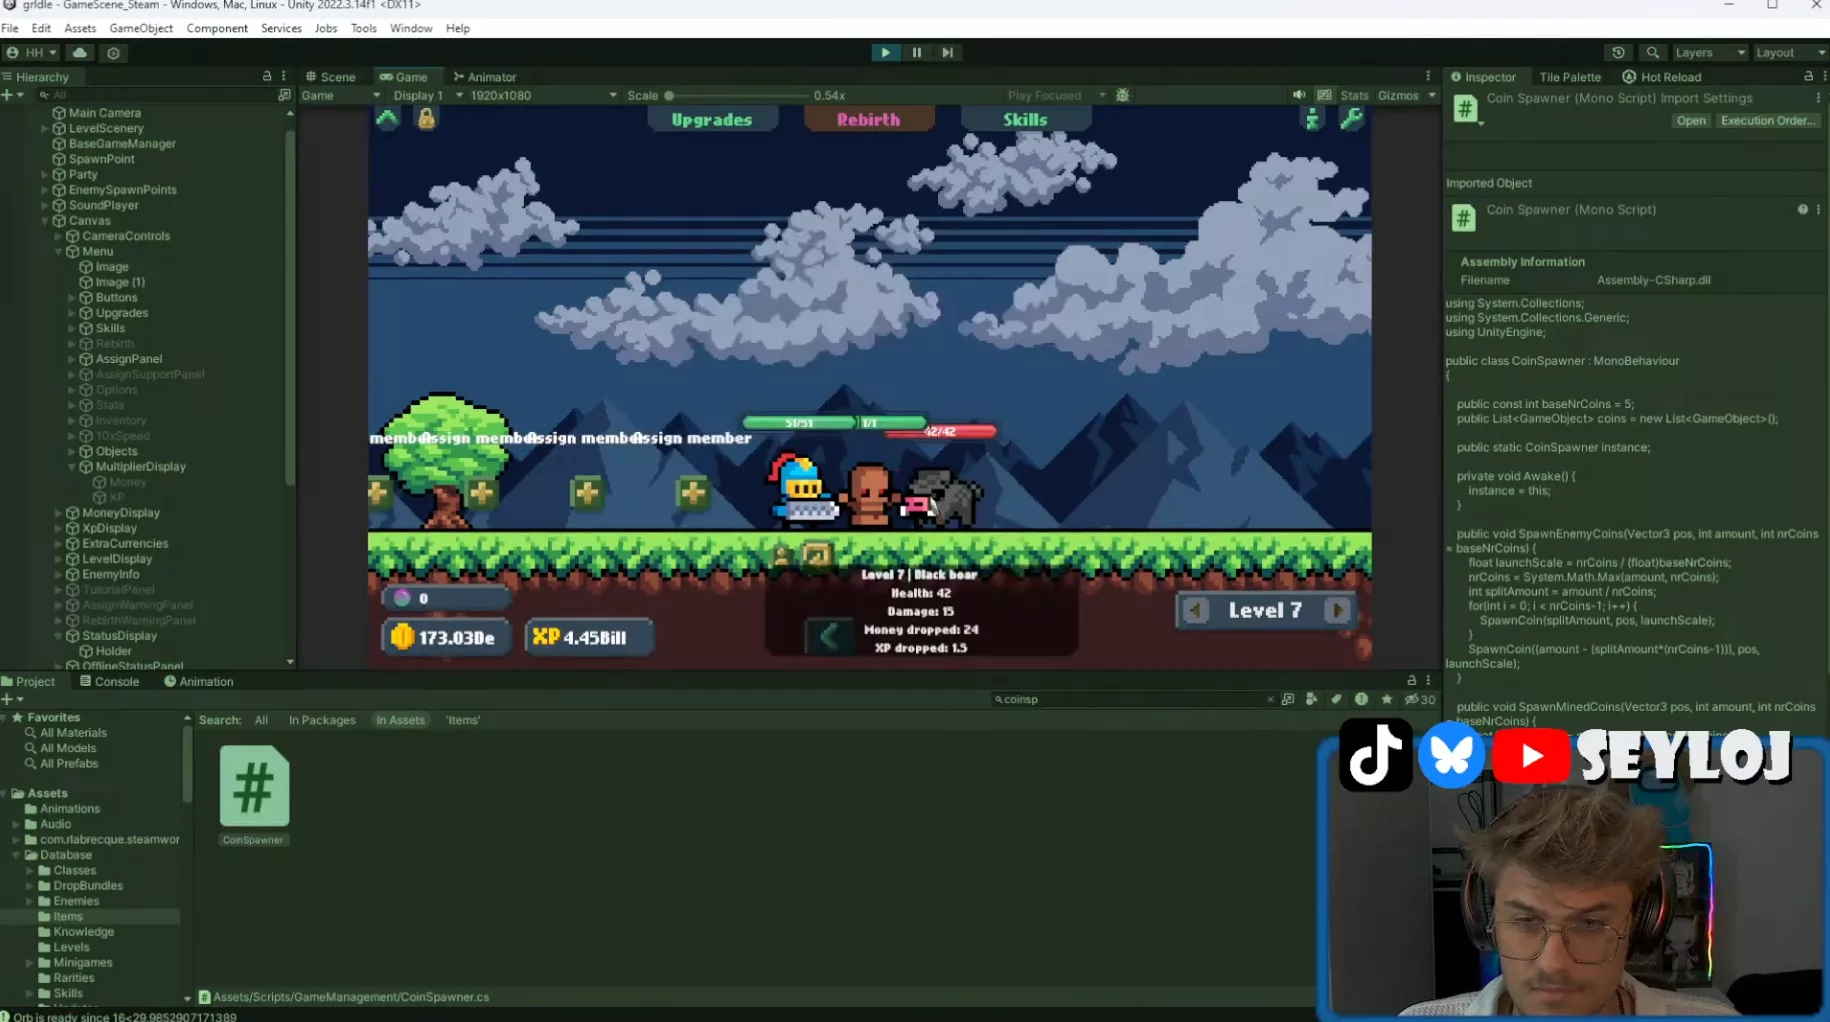
Task: Adjust the Game view Scale slider
Action: point(670,96)
